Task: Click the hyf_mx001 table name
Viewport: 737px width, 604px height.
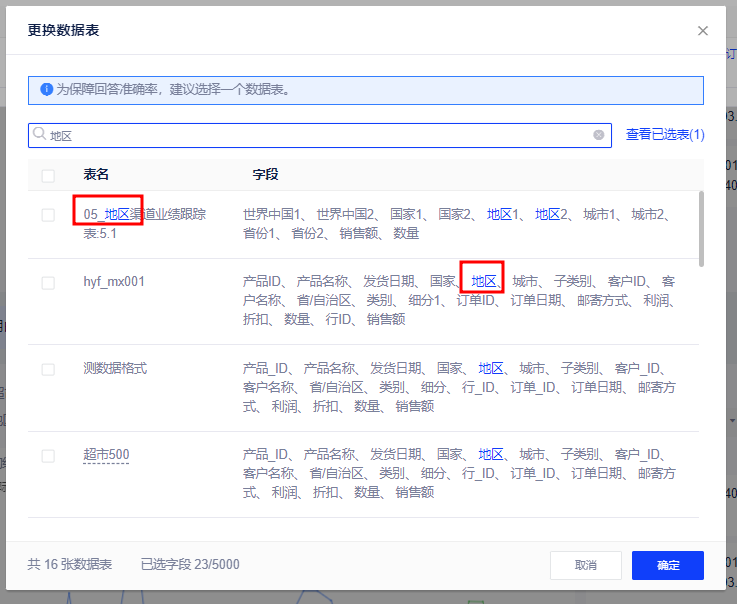Action: point(114,282)
